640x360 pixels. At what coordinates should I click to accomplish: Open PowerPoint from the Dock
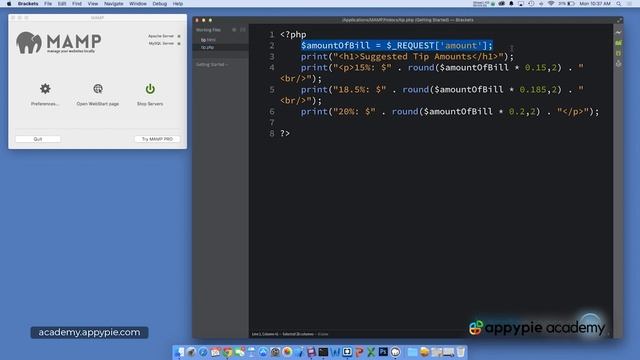click(x=359, y=352)
